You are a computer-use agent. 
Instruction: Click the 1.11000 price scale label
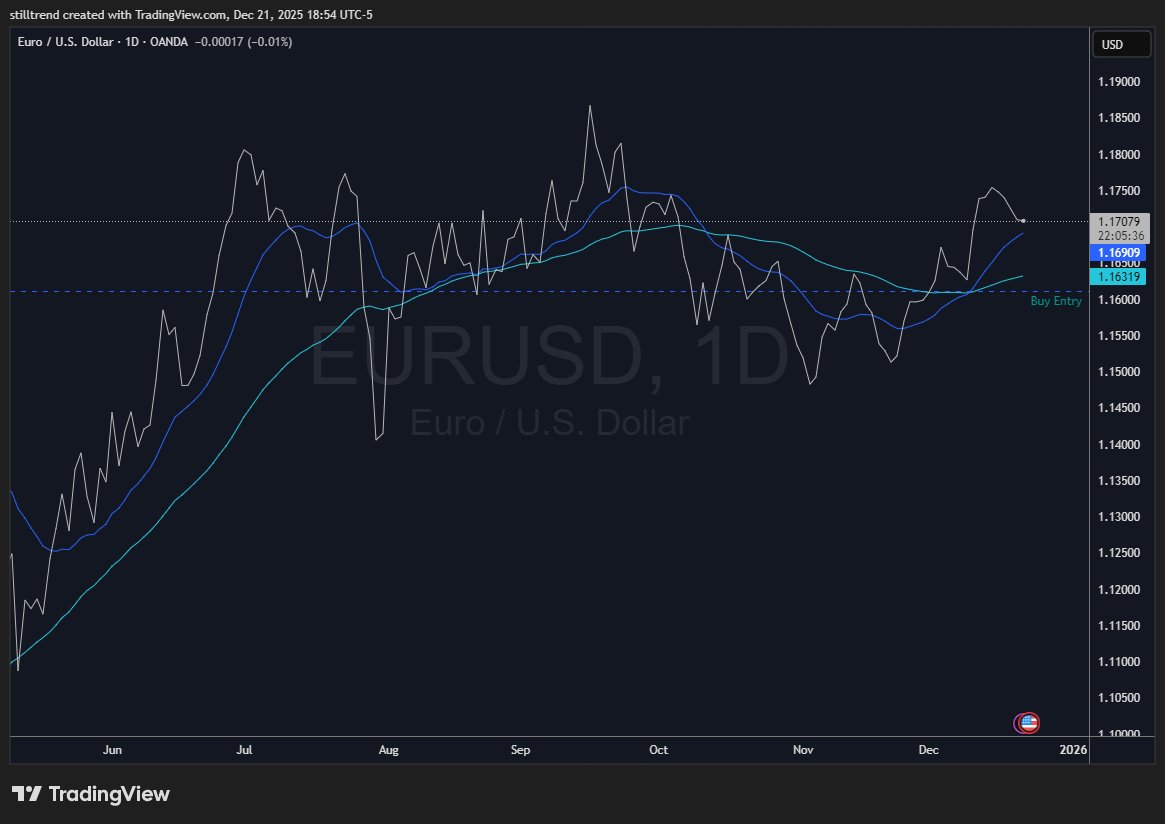tap(1119, 662)
